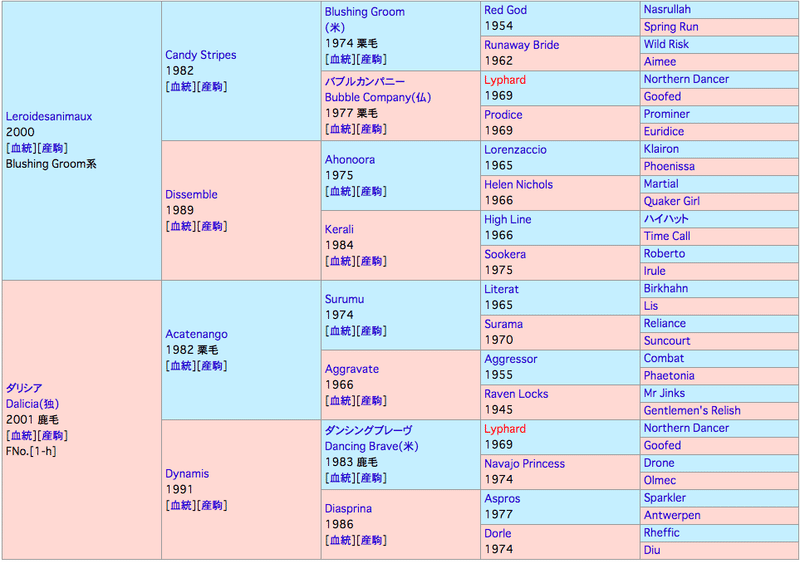This screenshot has height=563, width=800.
Task: Open the ハイハット link
Action: [x=666, y=218]
